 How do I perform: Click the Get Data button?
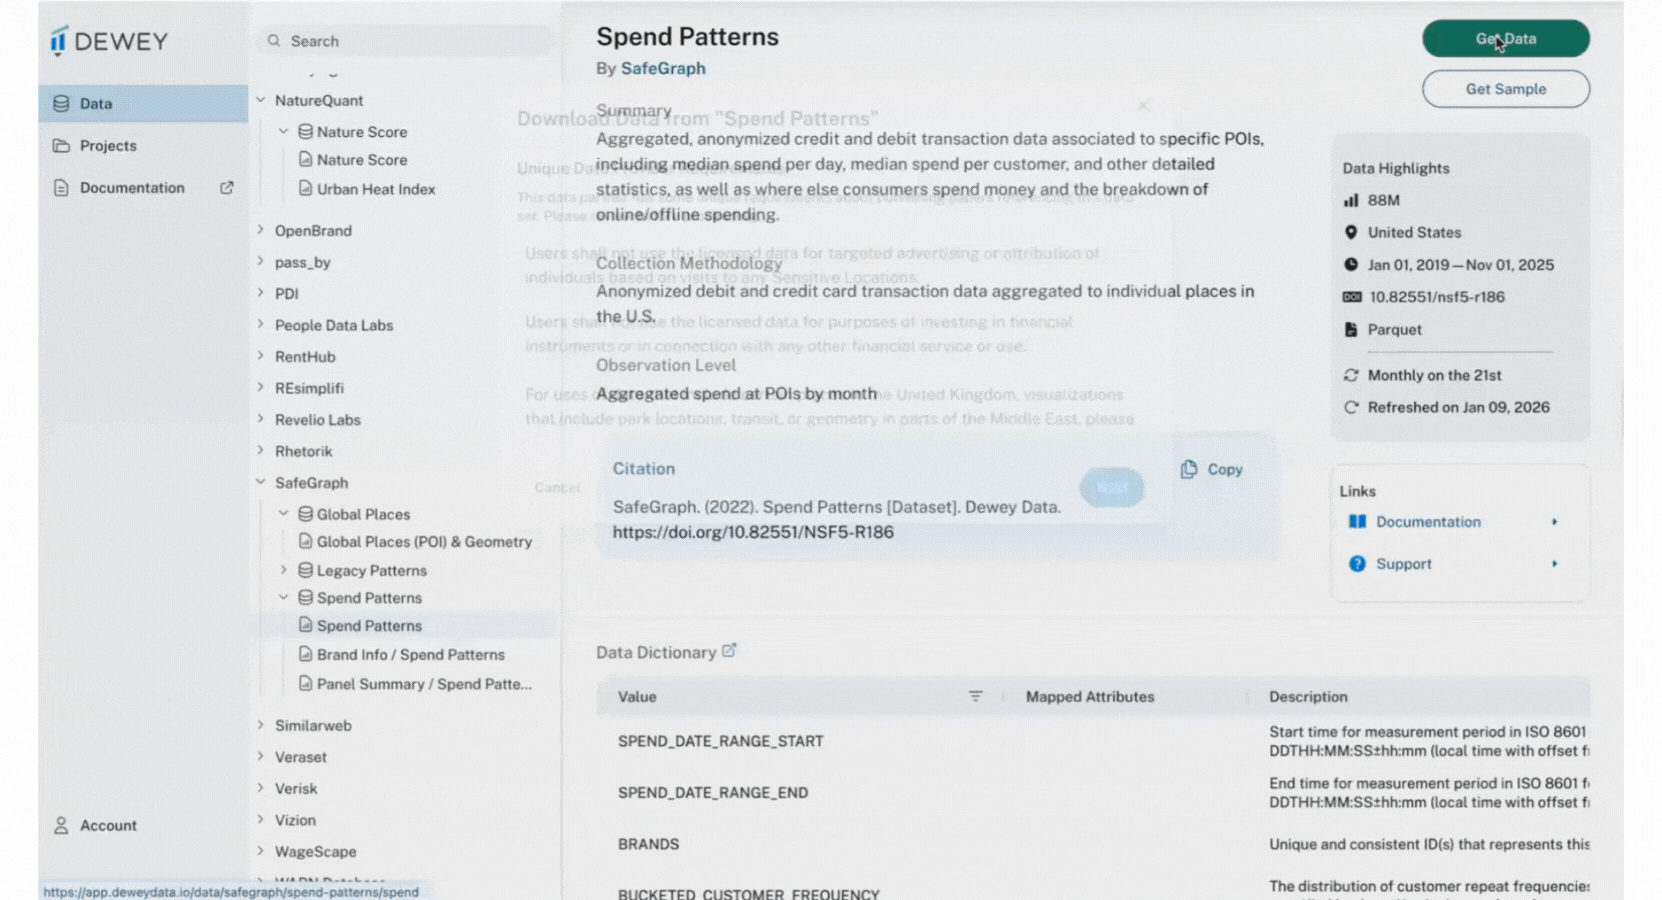tap(1506, 39)
